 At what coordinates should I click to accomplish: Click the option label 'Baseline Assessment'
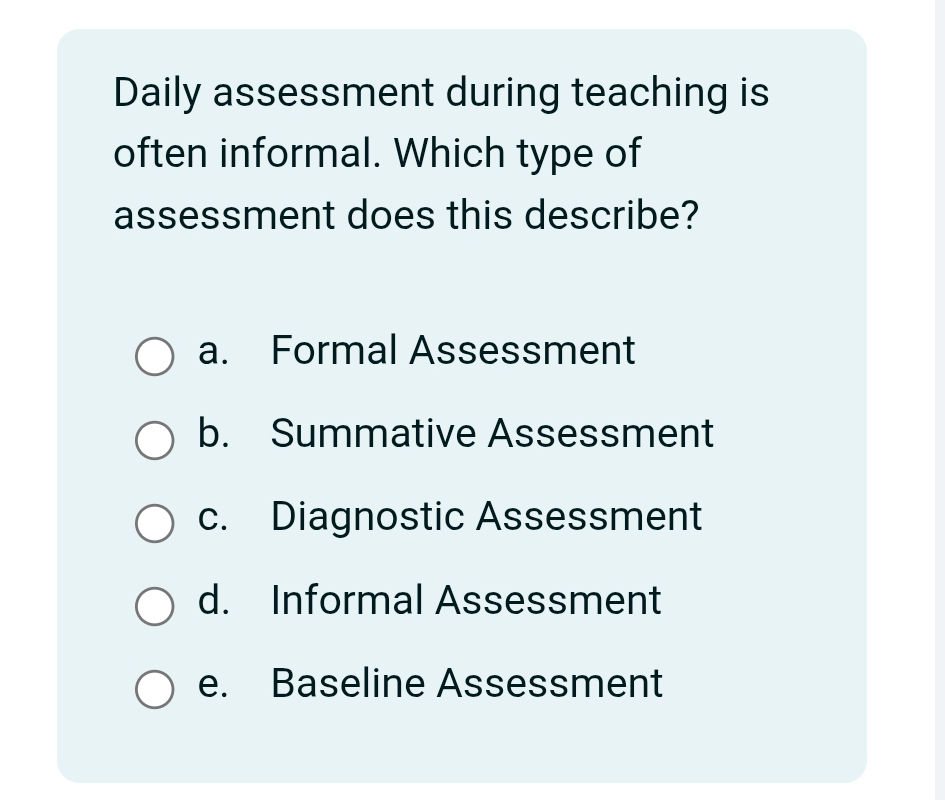point(466,684)
